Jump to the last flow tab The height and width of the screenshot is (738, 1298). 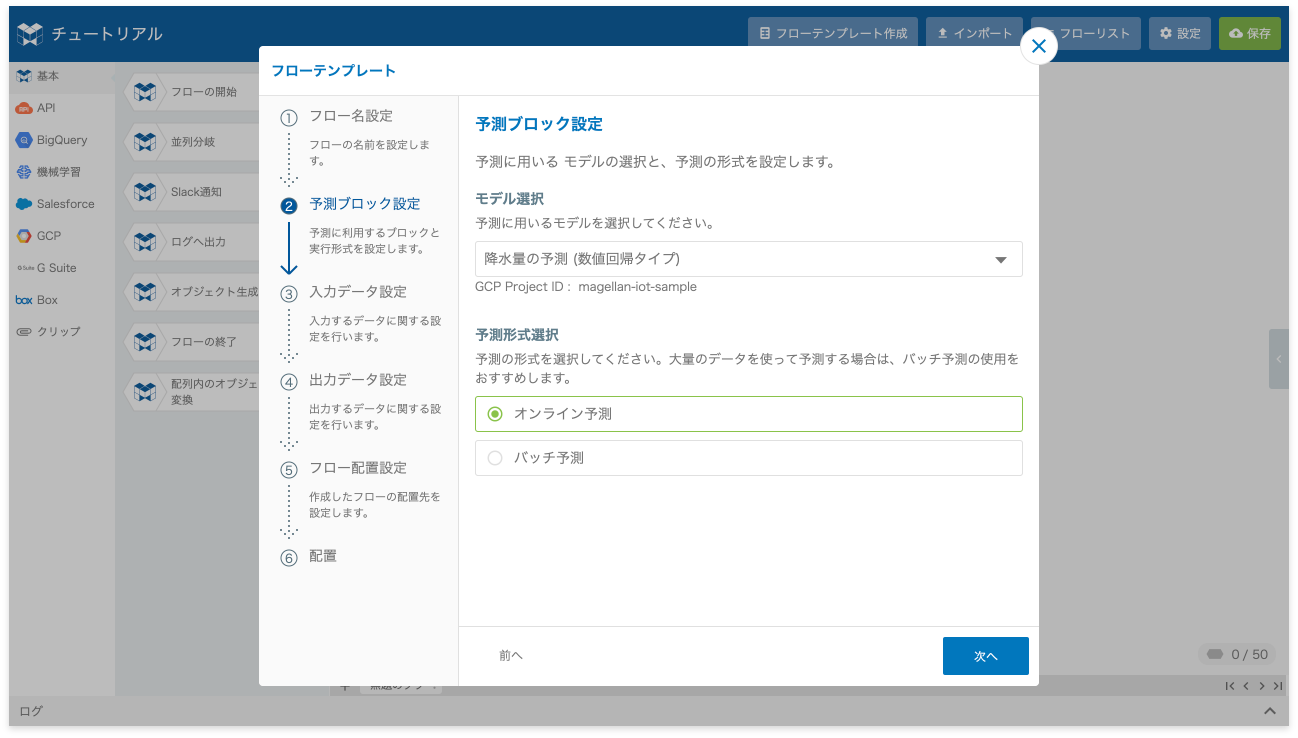(x=1278, y=686)
